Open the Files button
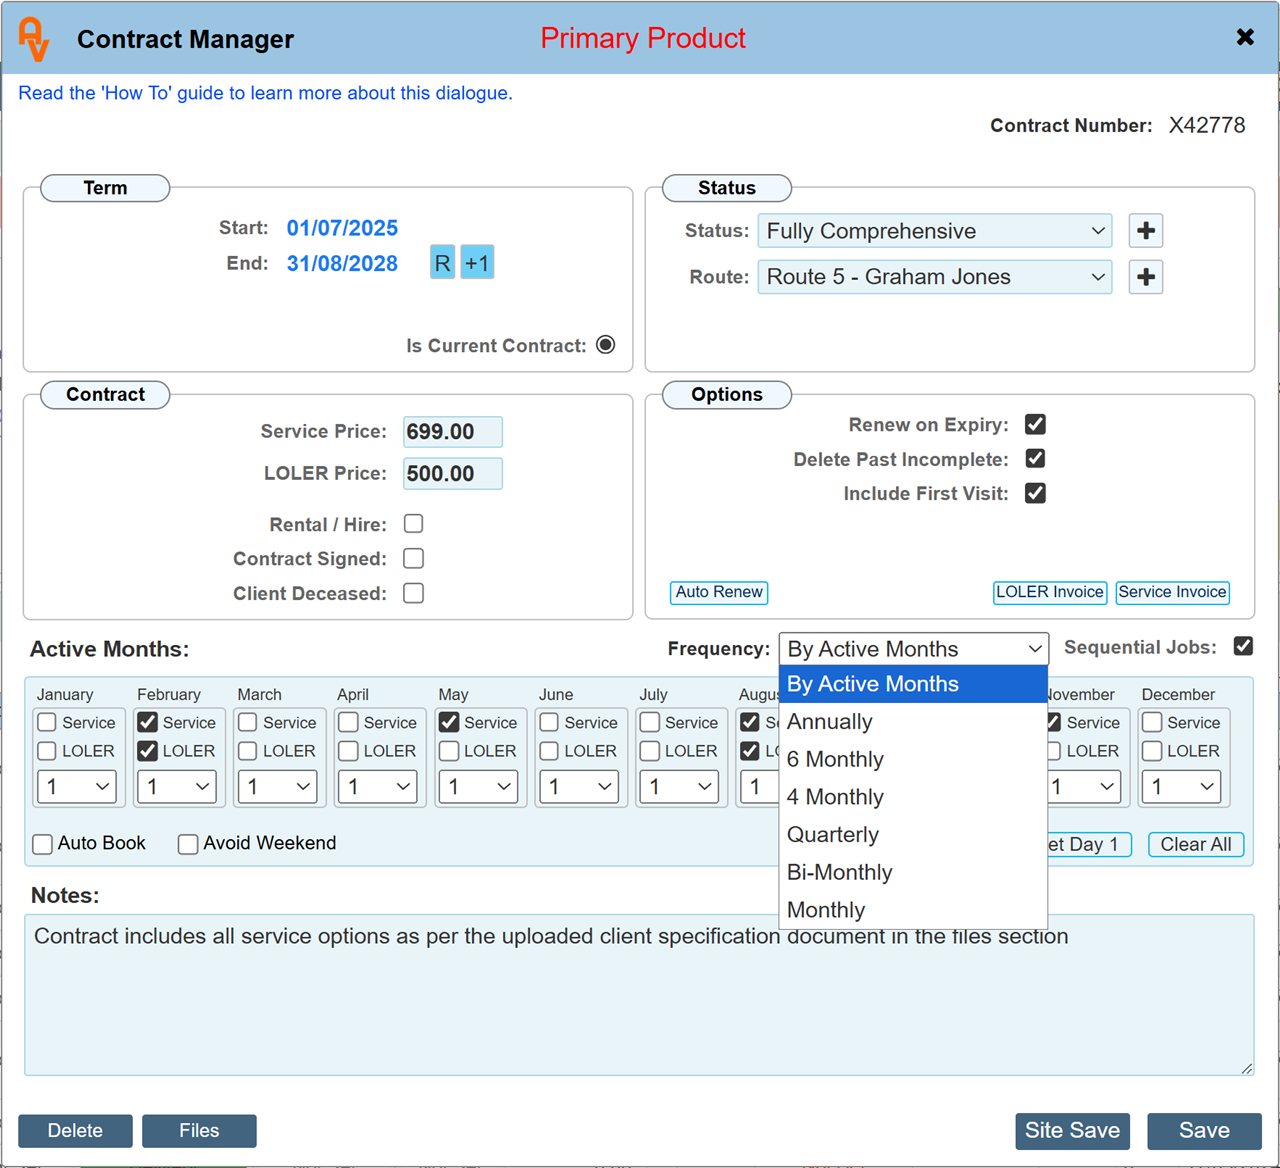The width and height of the screenshot is (1280, 1168). pyautogui.click(x=199, y=1131)
